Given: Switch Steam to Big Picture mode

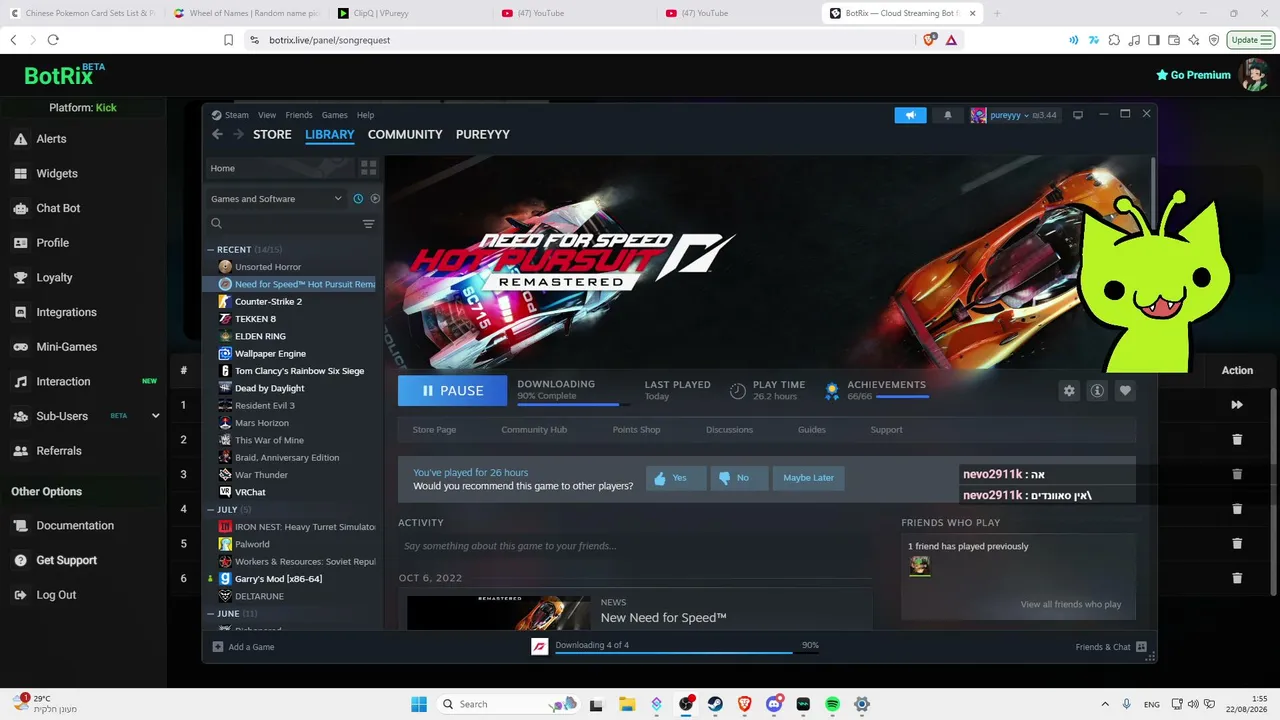Looking at the screenshot, I should point(1078,115).
